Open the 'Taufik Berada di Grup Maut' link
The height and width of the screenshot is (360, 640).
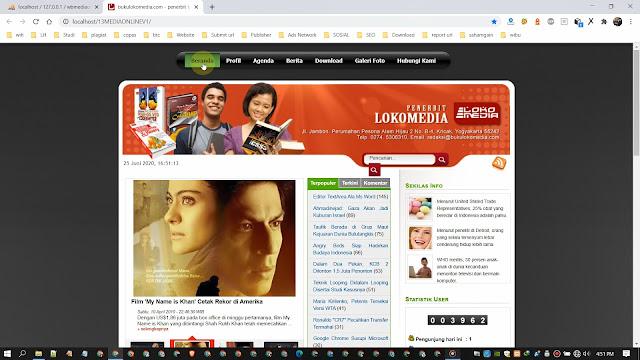[x=350, y=230]
